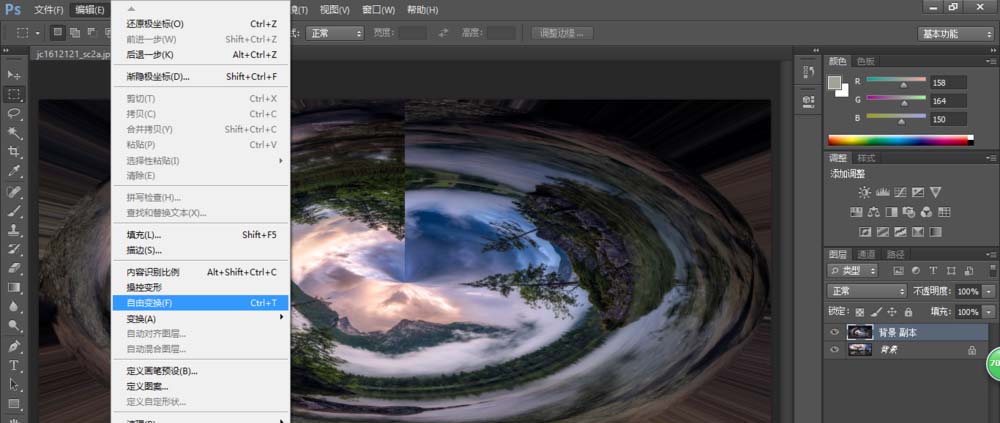Choose 后退一步(K) menu entry
This screenshot has height=423, width=1000.
click(x=200, y=55)
